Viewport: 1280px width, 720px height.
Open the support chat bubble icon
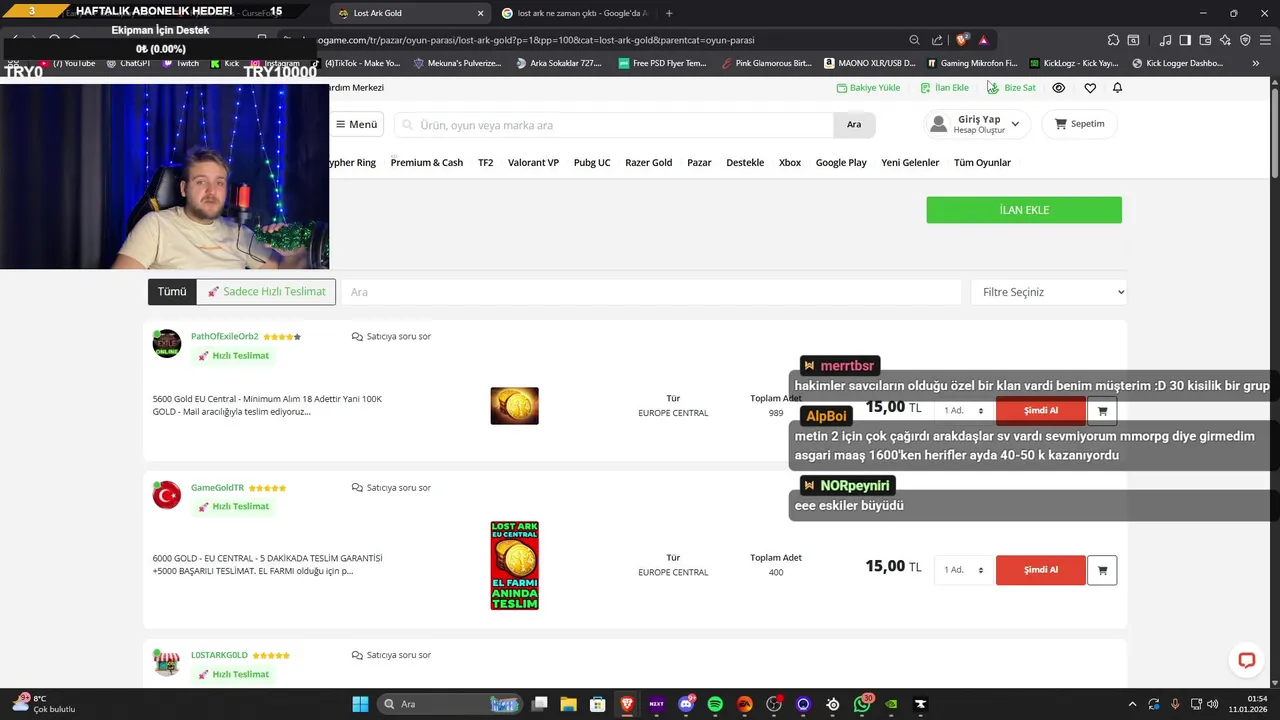(x=1246, y=660)
